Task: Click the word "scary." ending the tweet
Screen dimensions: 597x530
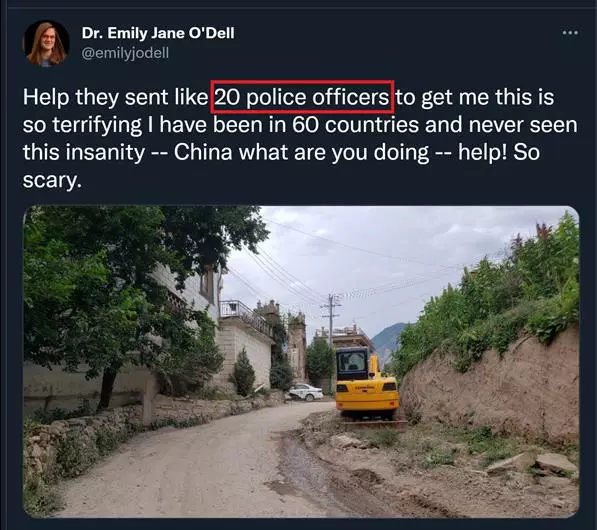Action: click(x=52, y=180)
